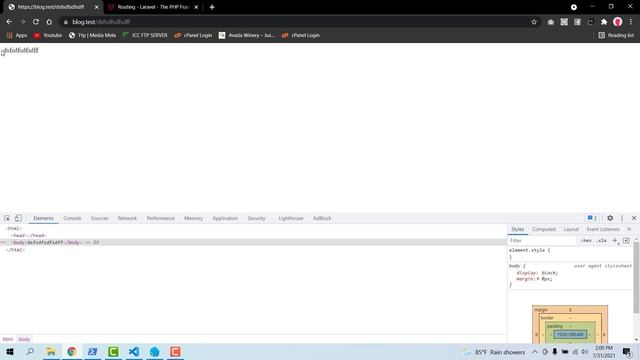Open the Windows Start menu

[10, 352]
